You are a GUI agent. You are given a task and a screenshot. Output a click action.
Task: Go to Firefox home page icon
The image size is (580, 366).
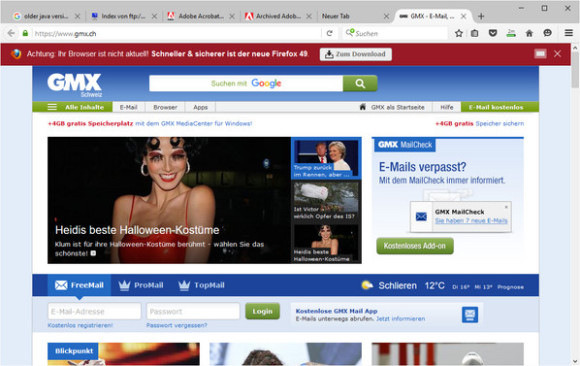[x=529, y=33]
